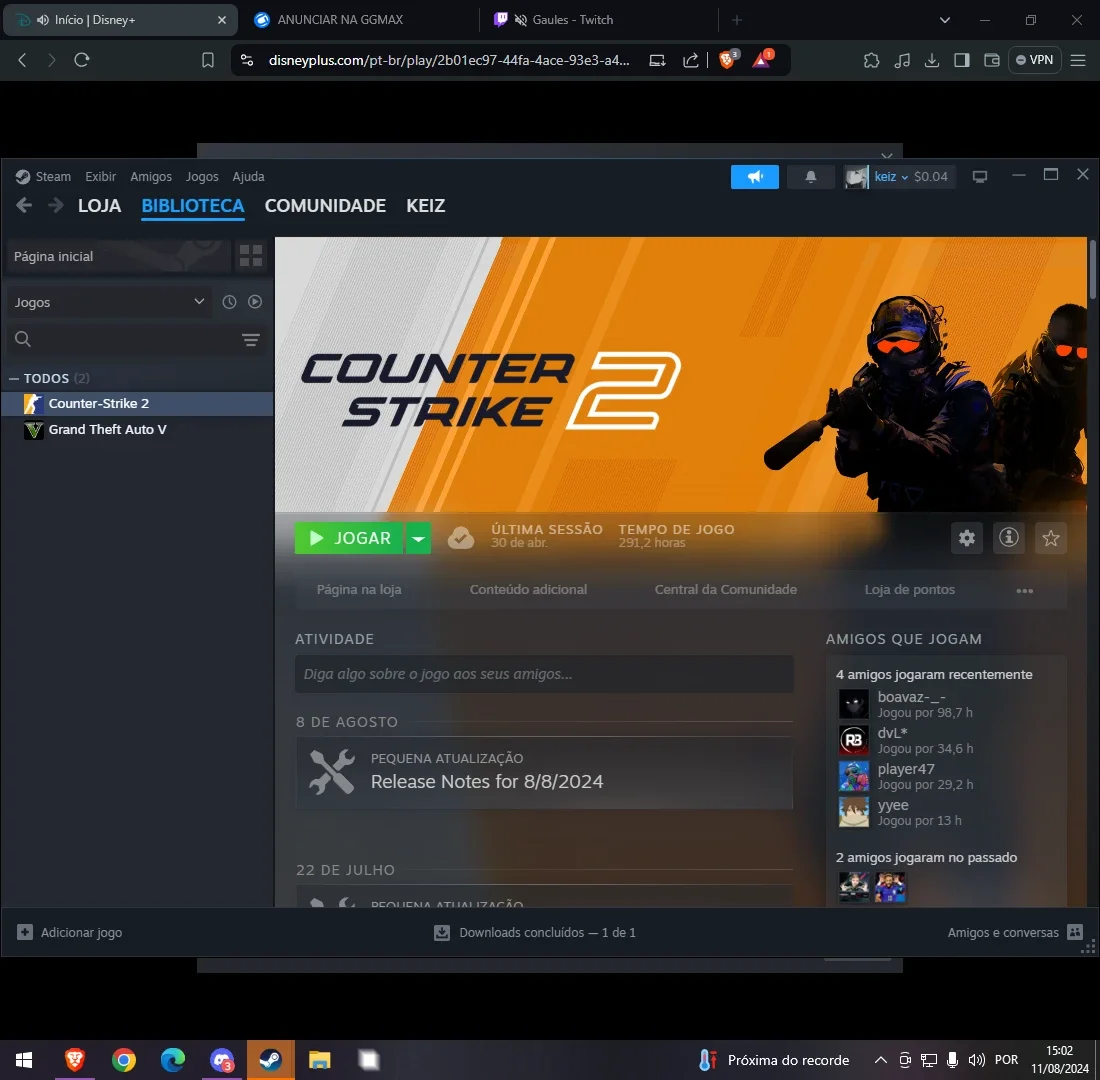Check cloud sync status icon
The height and width of the screenshot is (1080, 1100).
(x=461, y=538)
